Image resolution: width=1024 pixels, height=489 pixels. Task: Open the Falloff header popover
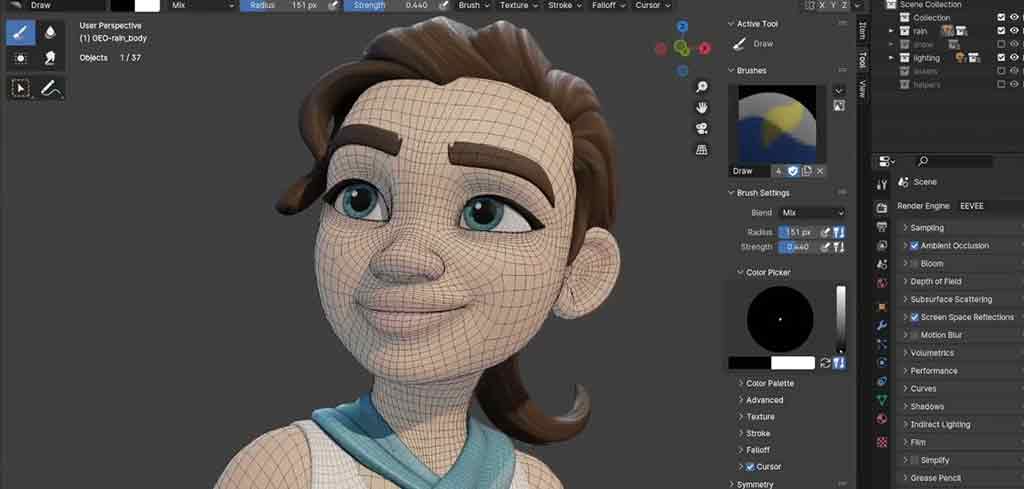point(606,5)
